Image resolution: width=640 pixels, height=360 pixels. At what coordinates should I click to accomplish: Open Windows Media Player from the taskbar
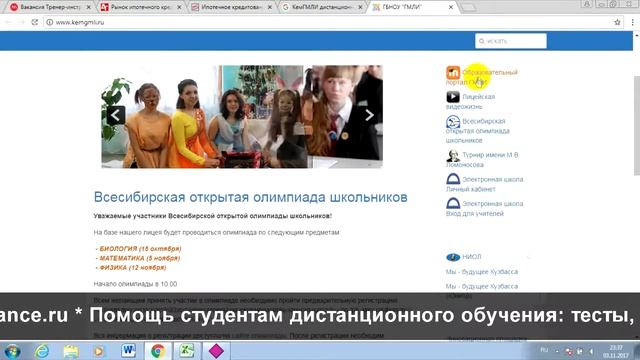[x=99, y=351]
